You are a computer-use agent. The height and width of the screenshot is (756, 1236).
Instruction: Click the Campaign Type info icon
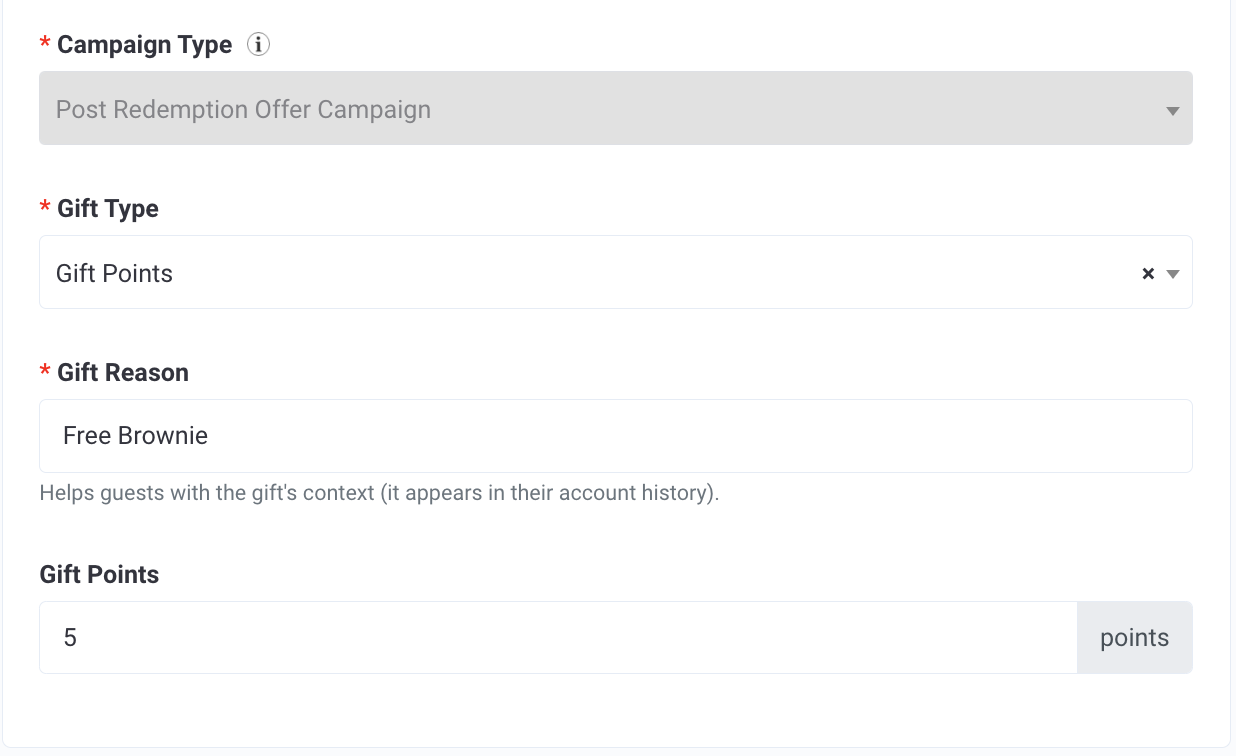258,45
